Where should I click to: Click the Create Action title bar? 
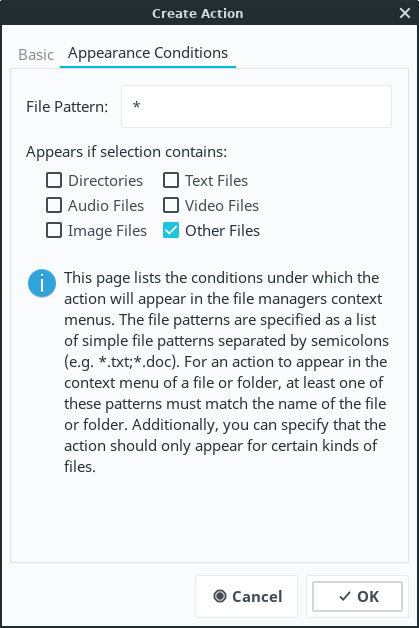pyautogui.click(x=197, y=13)
